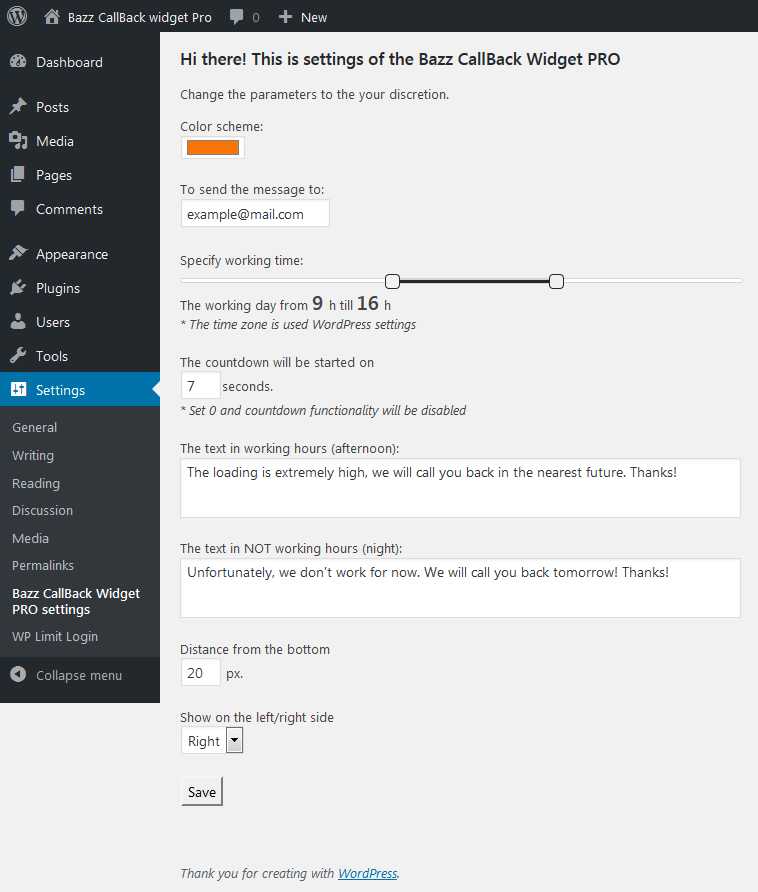Open Discussion settings submenu
This screenshot has width=758, height=892.
[x=43, y=510]
